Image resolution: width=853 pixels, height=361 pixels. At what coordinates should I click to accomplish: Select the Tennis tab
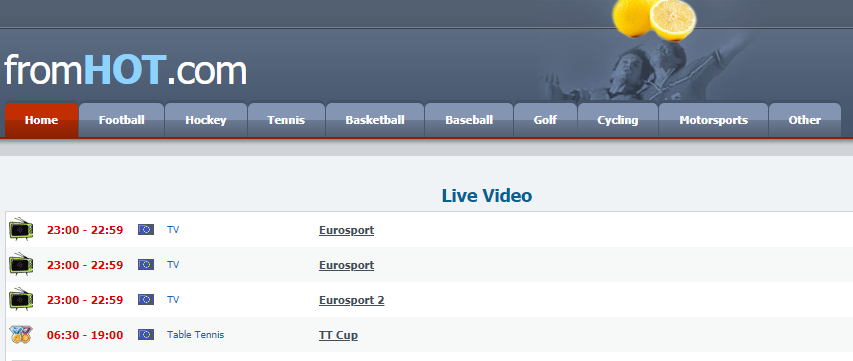(286, 120)
